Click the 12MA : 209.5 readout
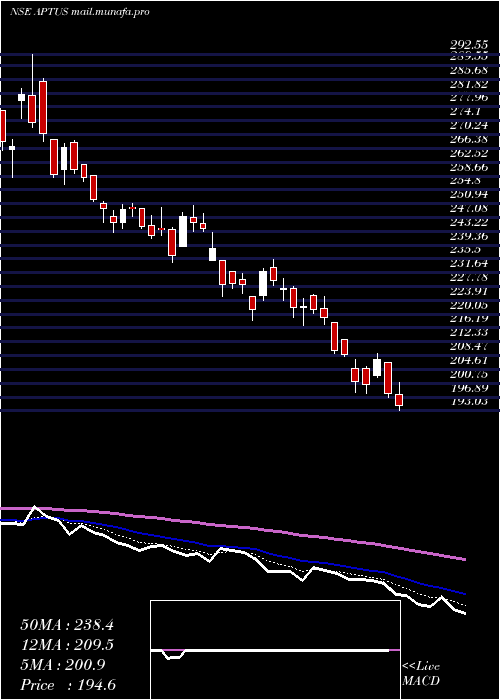 (67, 645)
